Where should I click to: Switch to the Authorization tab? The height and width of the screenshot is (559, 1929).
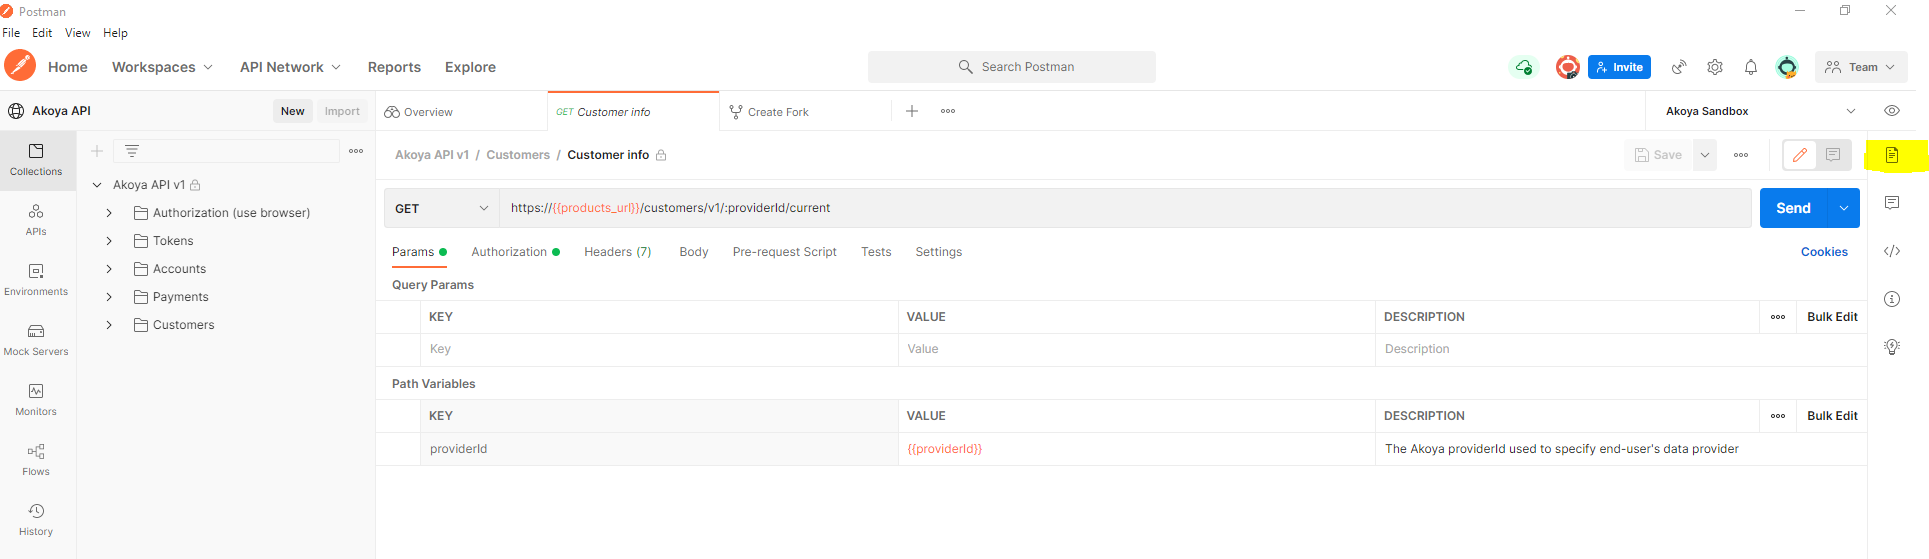point(516,252)
